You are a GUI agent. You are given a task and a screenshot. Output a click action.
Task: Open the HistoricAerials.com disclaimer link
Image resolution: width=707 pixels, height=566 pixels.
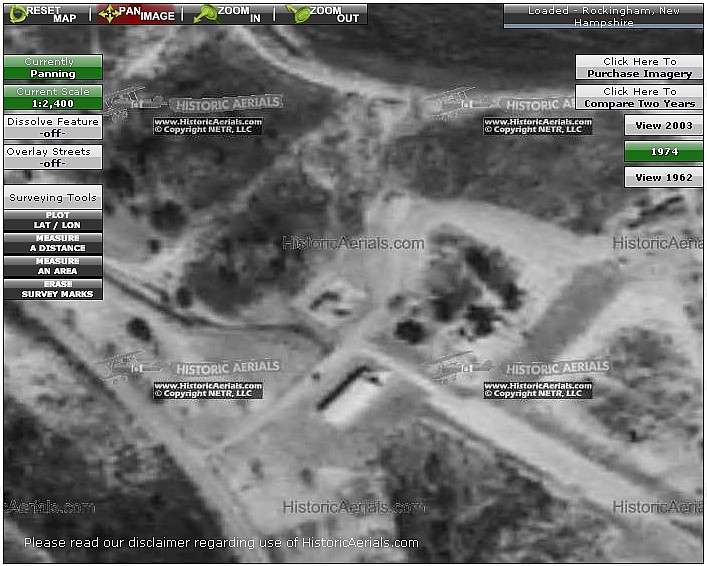click(x=221, y=543)
